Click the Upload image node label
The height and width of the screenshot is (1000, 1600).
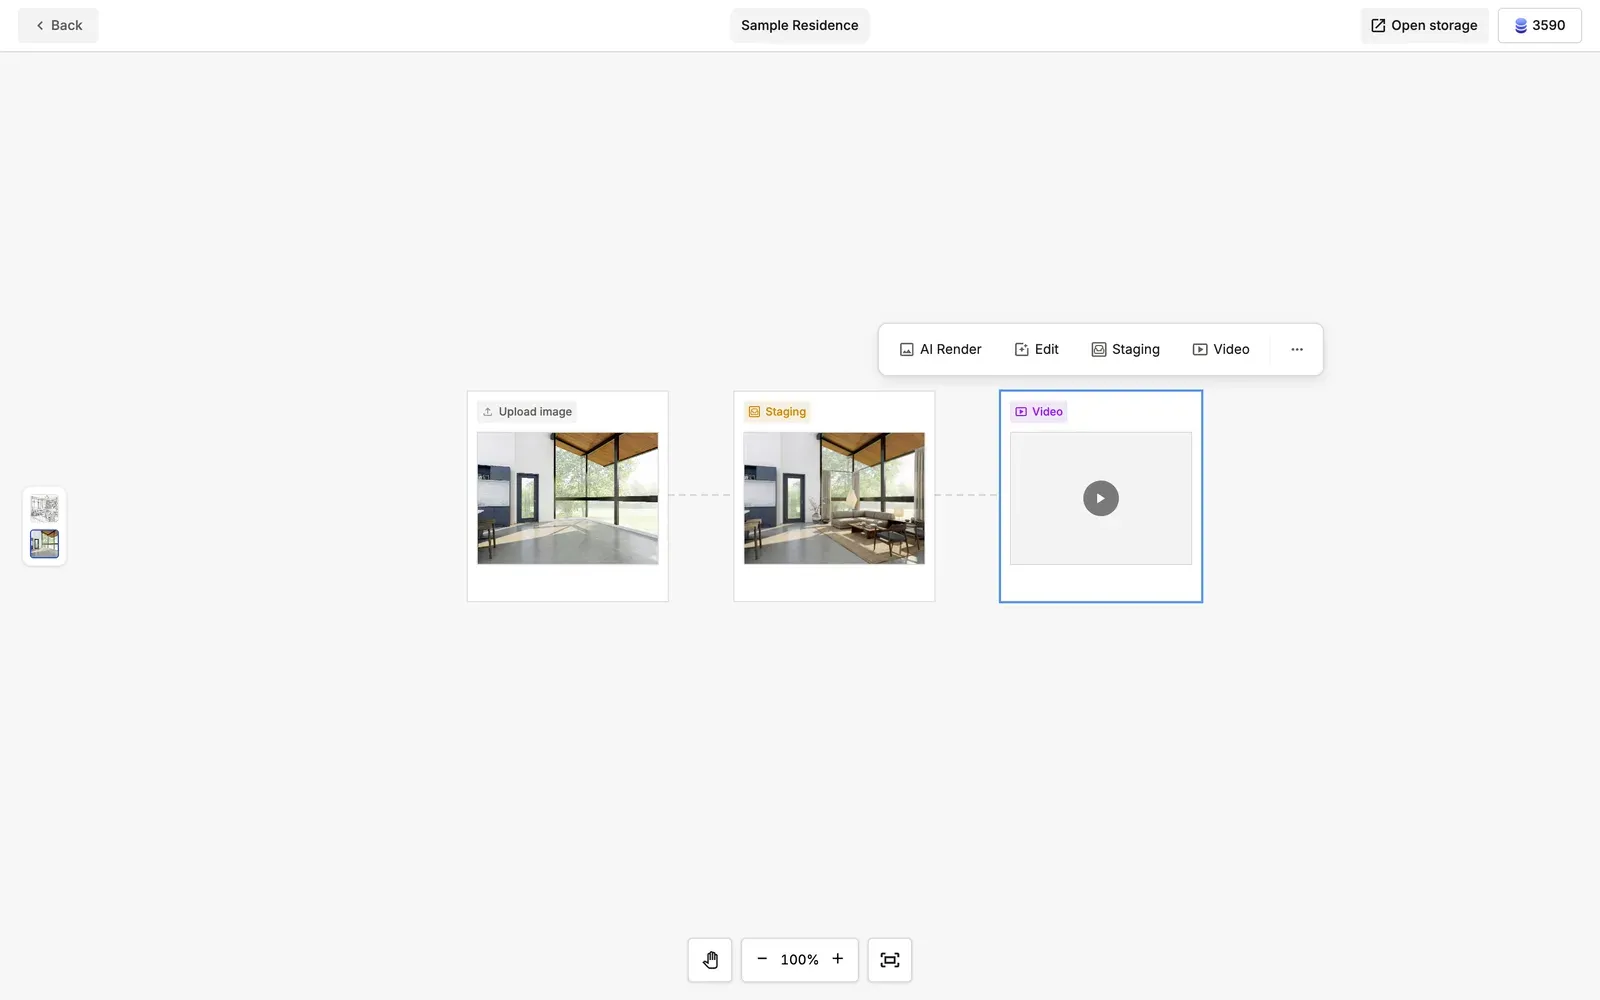527,411
